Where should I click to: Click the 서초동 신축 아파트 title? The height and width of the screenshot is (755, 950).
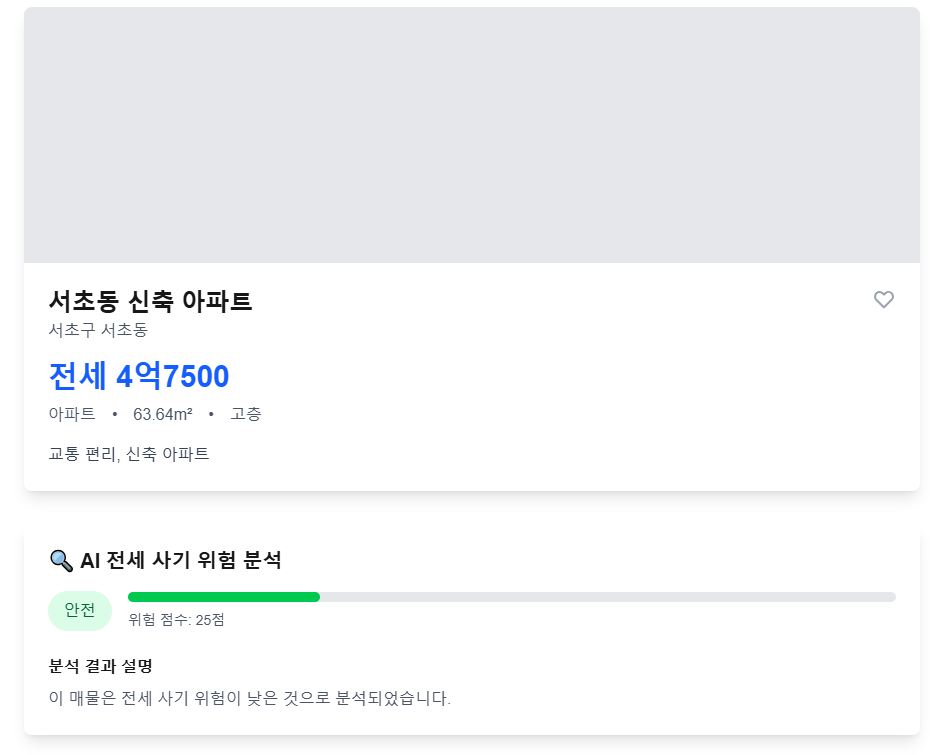pyautogui.click(x=150, y=300)
